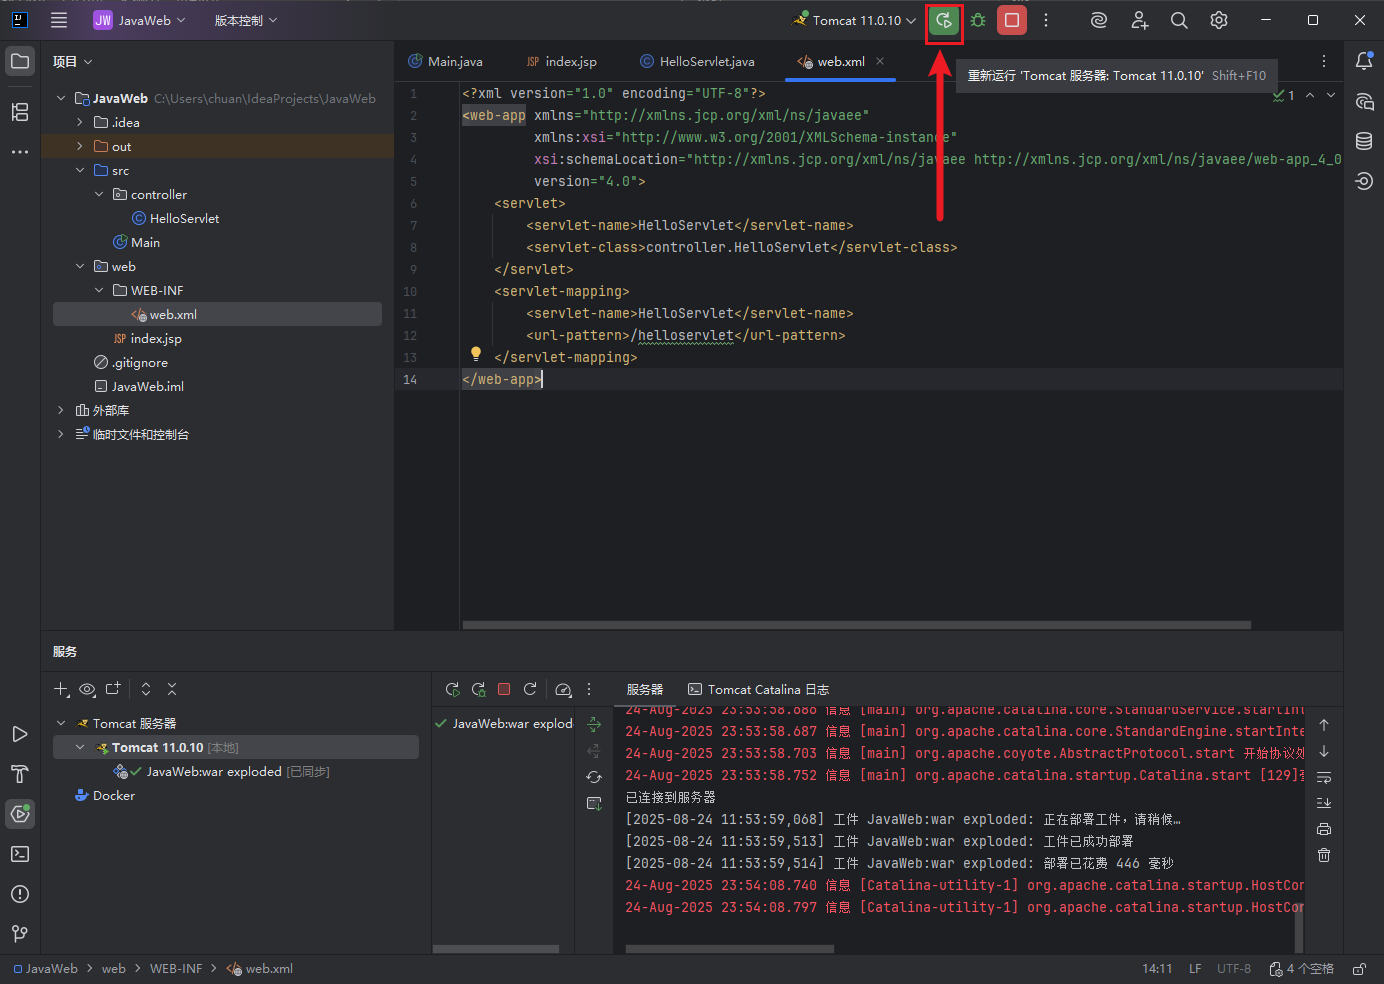Open the Run tool window icon
The width and height of the screenshot is (1384, 984).
(20, 734)
